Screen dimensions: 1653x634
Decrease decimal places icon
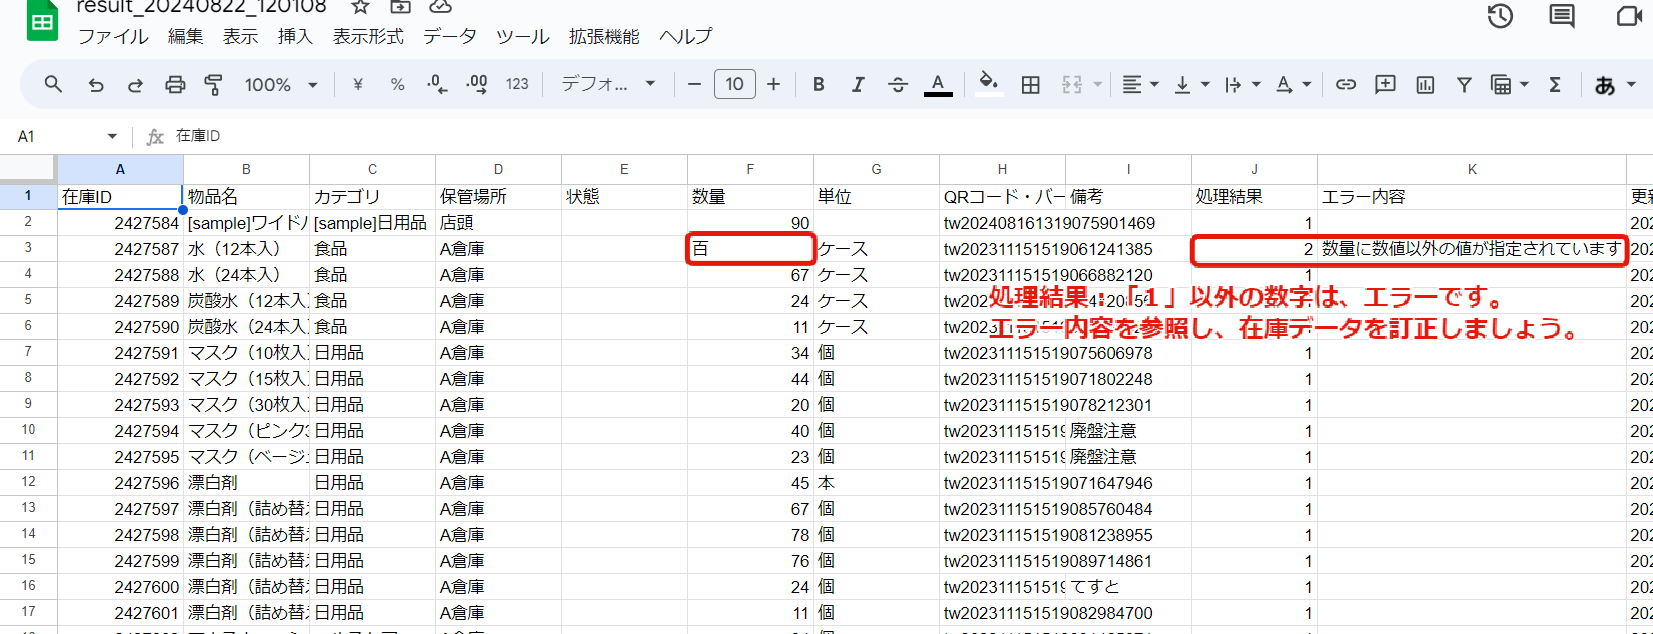click(437, 85)
